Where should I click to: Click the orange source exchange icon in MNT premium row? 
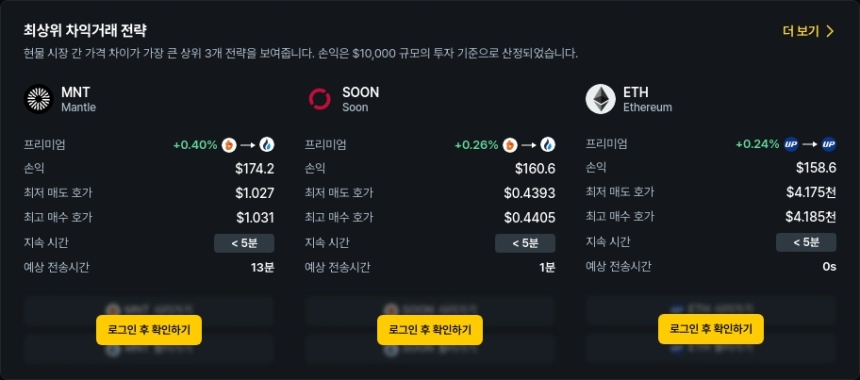229,145
